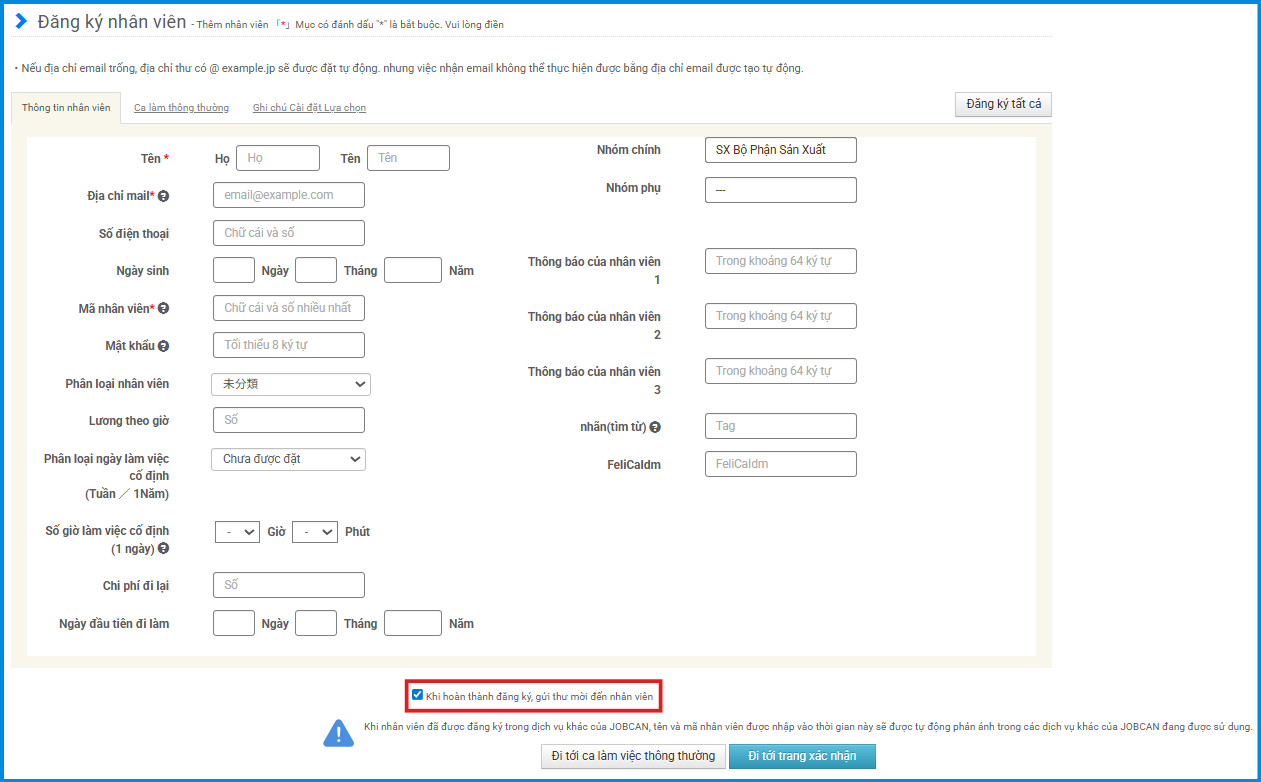Click help icon next to nhãn(tìm từ)

coord(655,427)
